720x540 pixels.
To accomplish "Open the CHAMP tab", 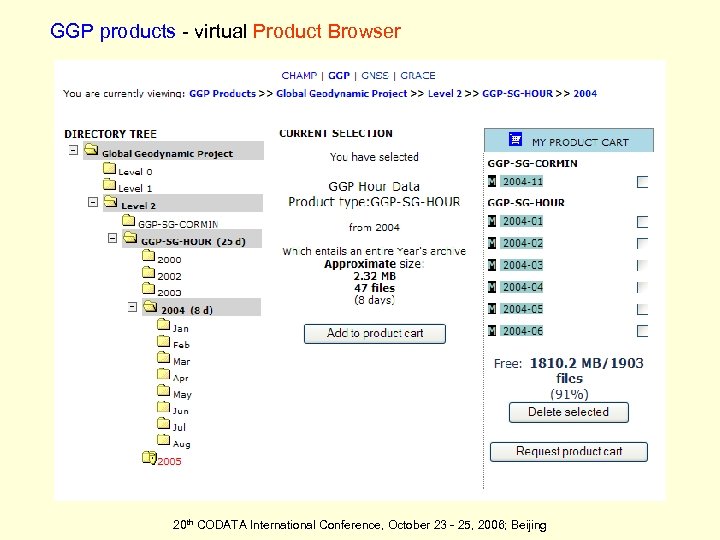I will (x=299, y=76).
